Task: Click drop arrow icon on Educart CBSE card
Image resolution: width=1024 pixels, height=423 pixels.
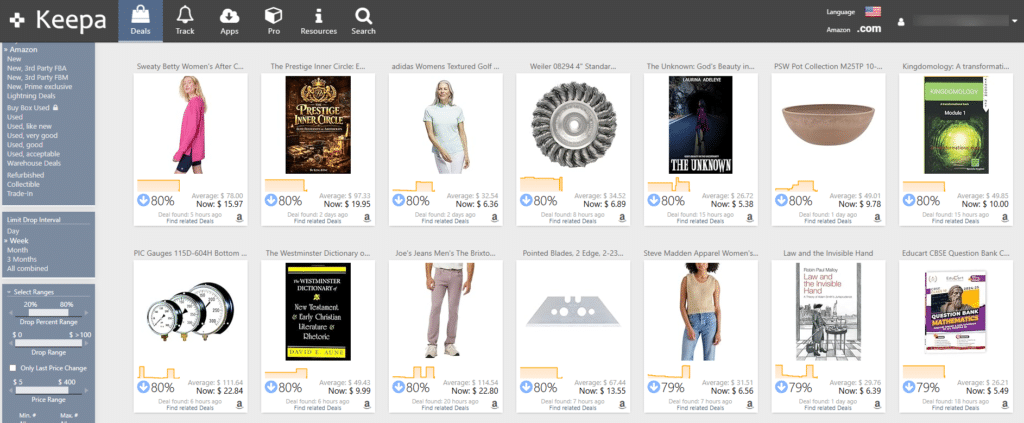Action: [x=909, y=387]
